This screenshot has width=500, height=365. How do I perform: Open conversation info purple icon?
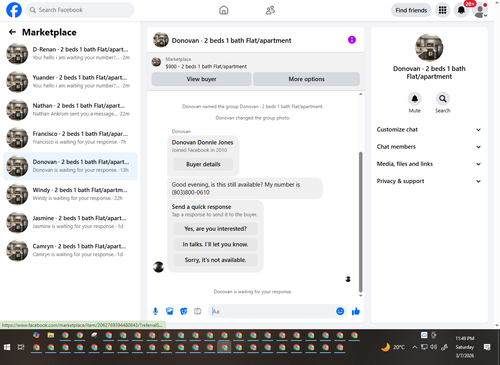pyautogui.click(x=352, y=40)
